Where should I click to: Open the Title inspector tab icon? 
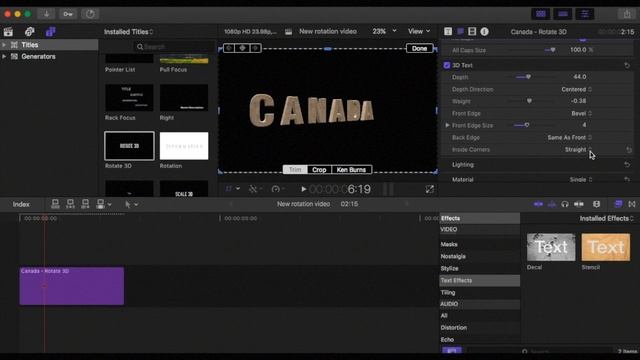point(448,31)
